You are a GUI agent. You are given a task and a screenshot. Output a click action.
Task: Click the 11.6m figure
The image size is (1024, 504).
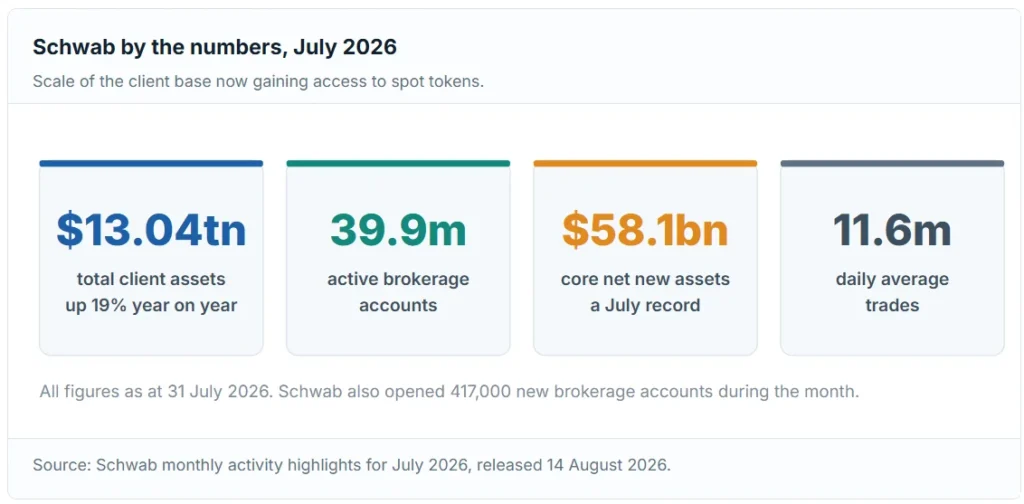(892, 230)
